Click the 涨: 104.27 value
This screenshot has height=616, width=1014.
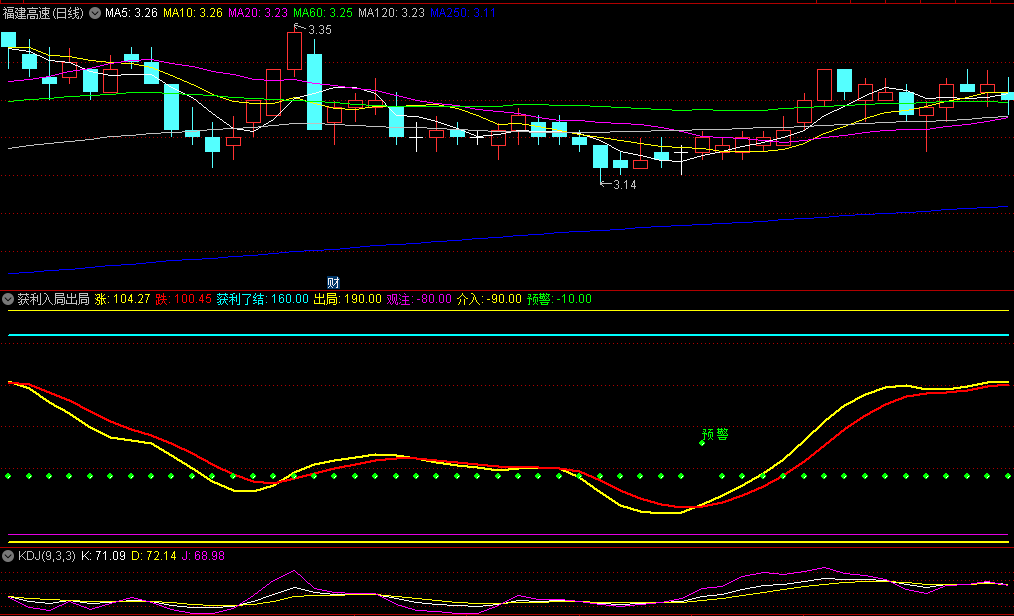click(122, 299)
